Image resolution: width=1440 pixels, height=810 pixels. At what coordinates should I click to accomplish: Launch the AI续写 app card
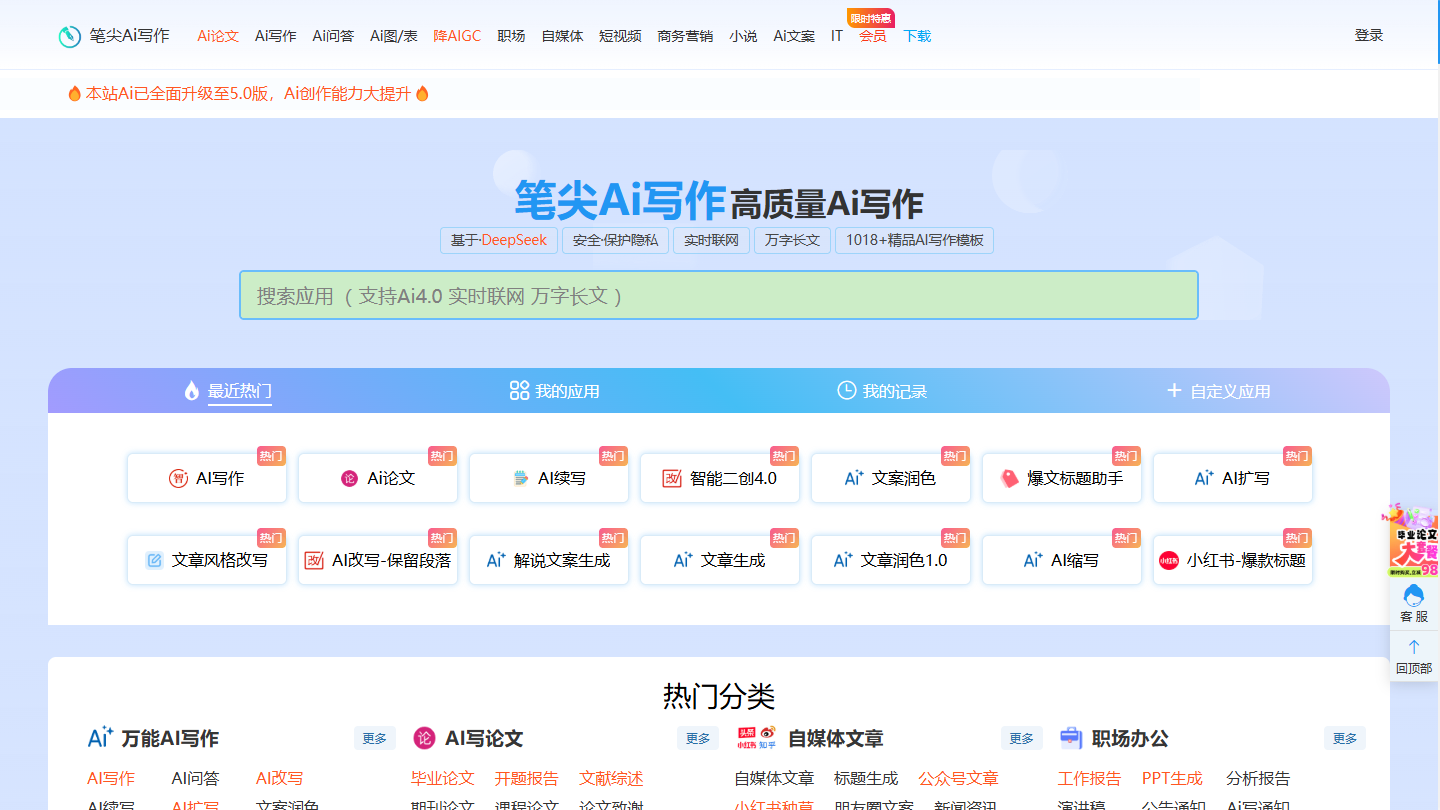click(x=549, y=478)
